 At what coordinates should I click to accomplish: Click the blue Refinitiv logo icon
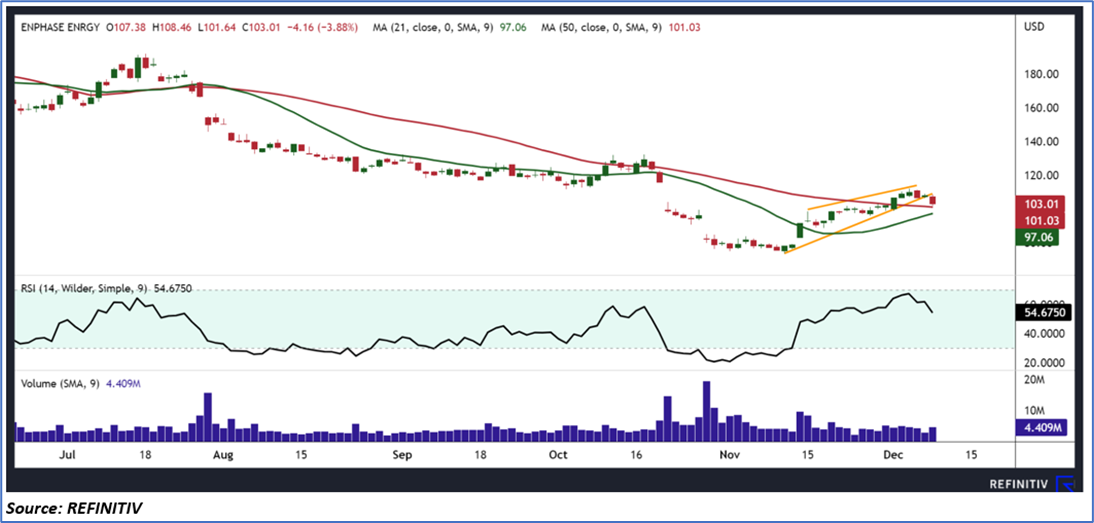(x=1065, y=483)
